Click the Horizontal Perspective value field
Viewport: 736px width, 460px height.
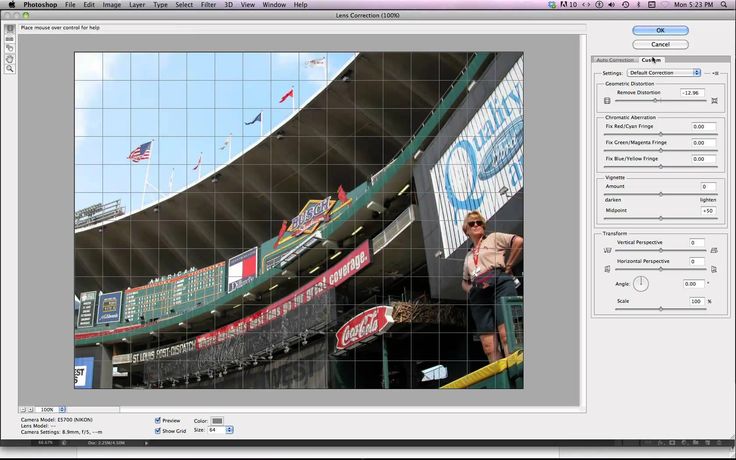[697, 261]
